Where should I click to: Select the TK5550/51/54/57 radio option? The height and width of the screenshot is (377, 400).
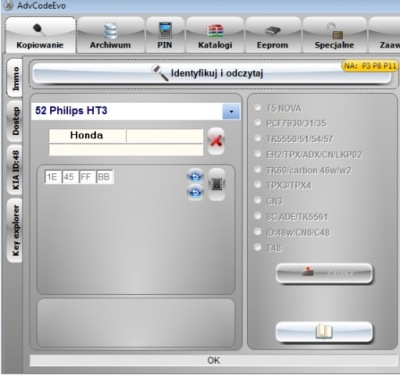coord(257,138)
